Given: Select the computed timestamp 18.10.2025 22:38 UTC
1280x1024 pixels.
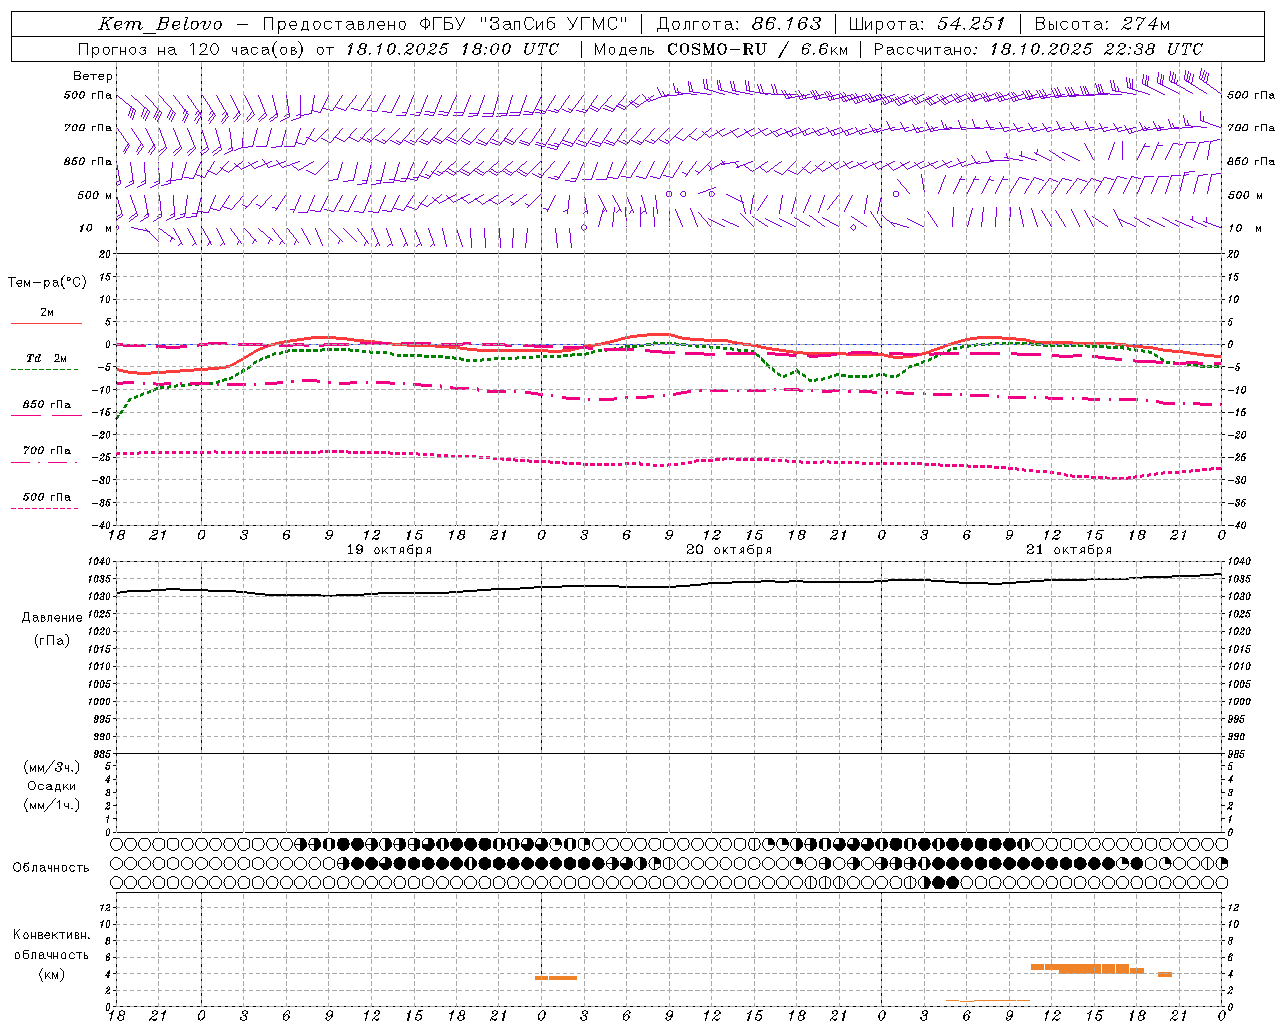Looking at the screenshot, I should click(x=1096, y=49).
